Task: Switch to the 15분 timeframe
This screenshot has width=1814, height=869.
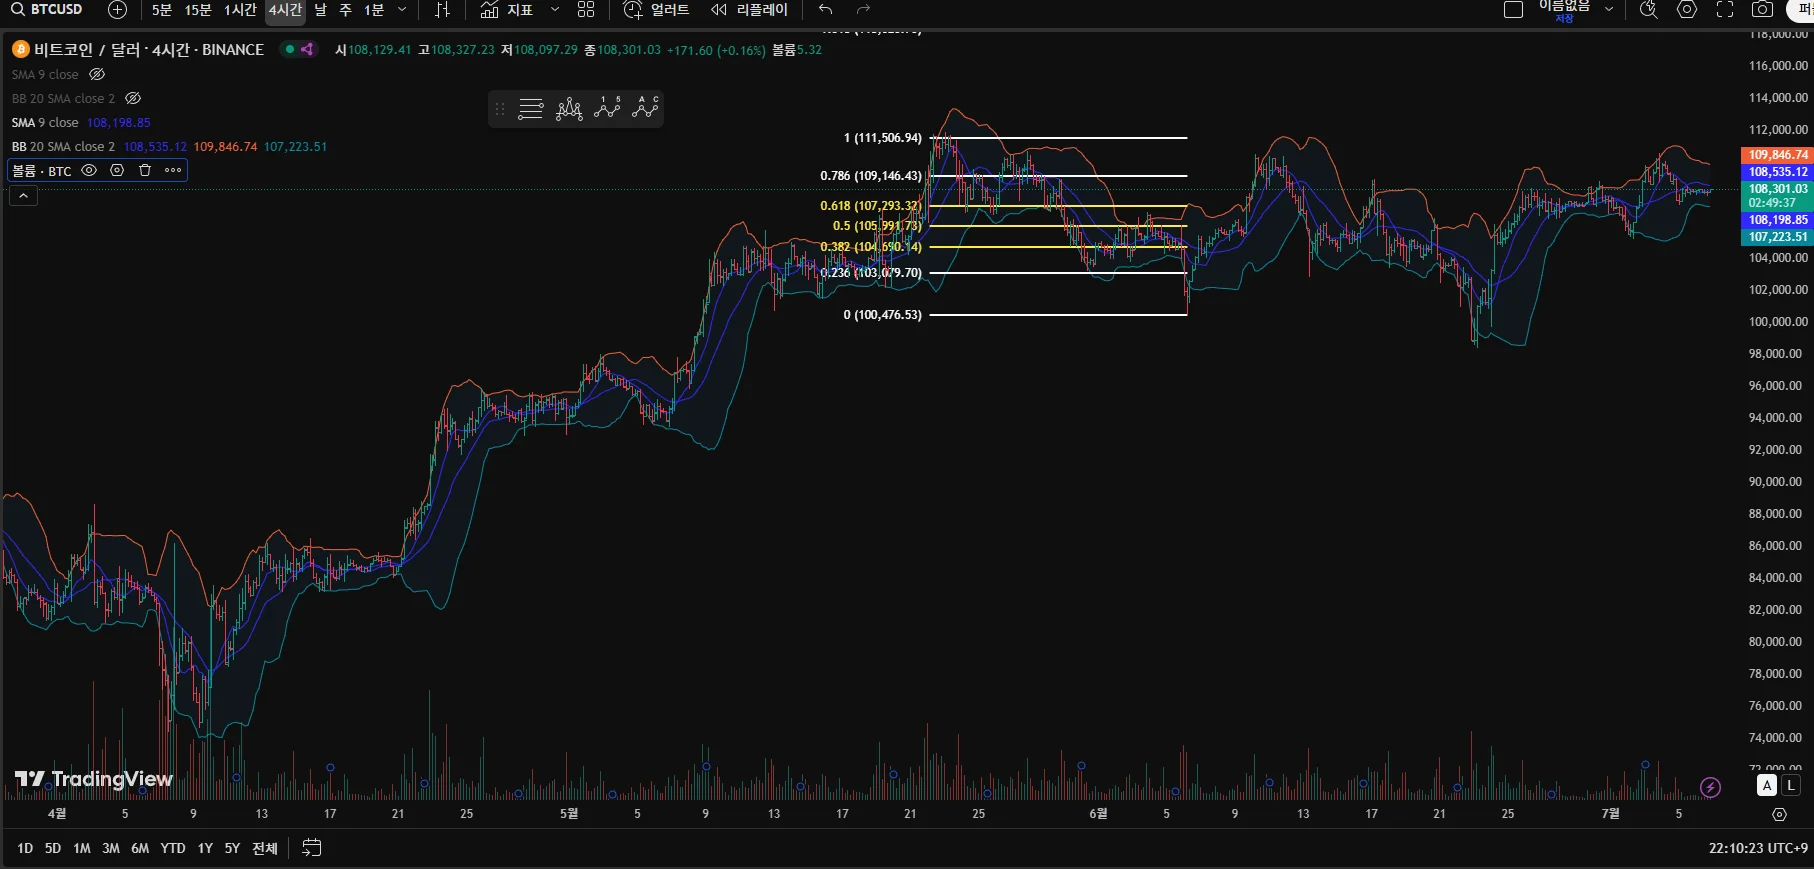Action: coord(198,10)
